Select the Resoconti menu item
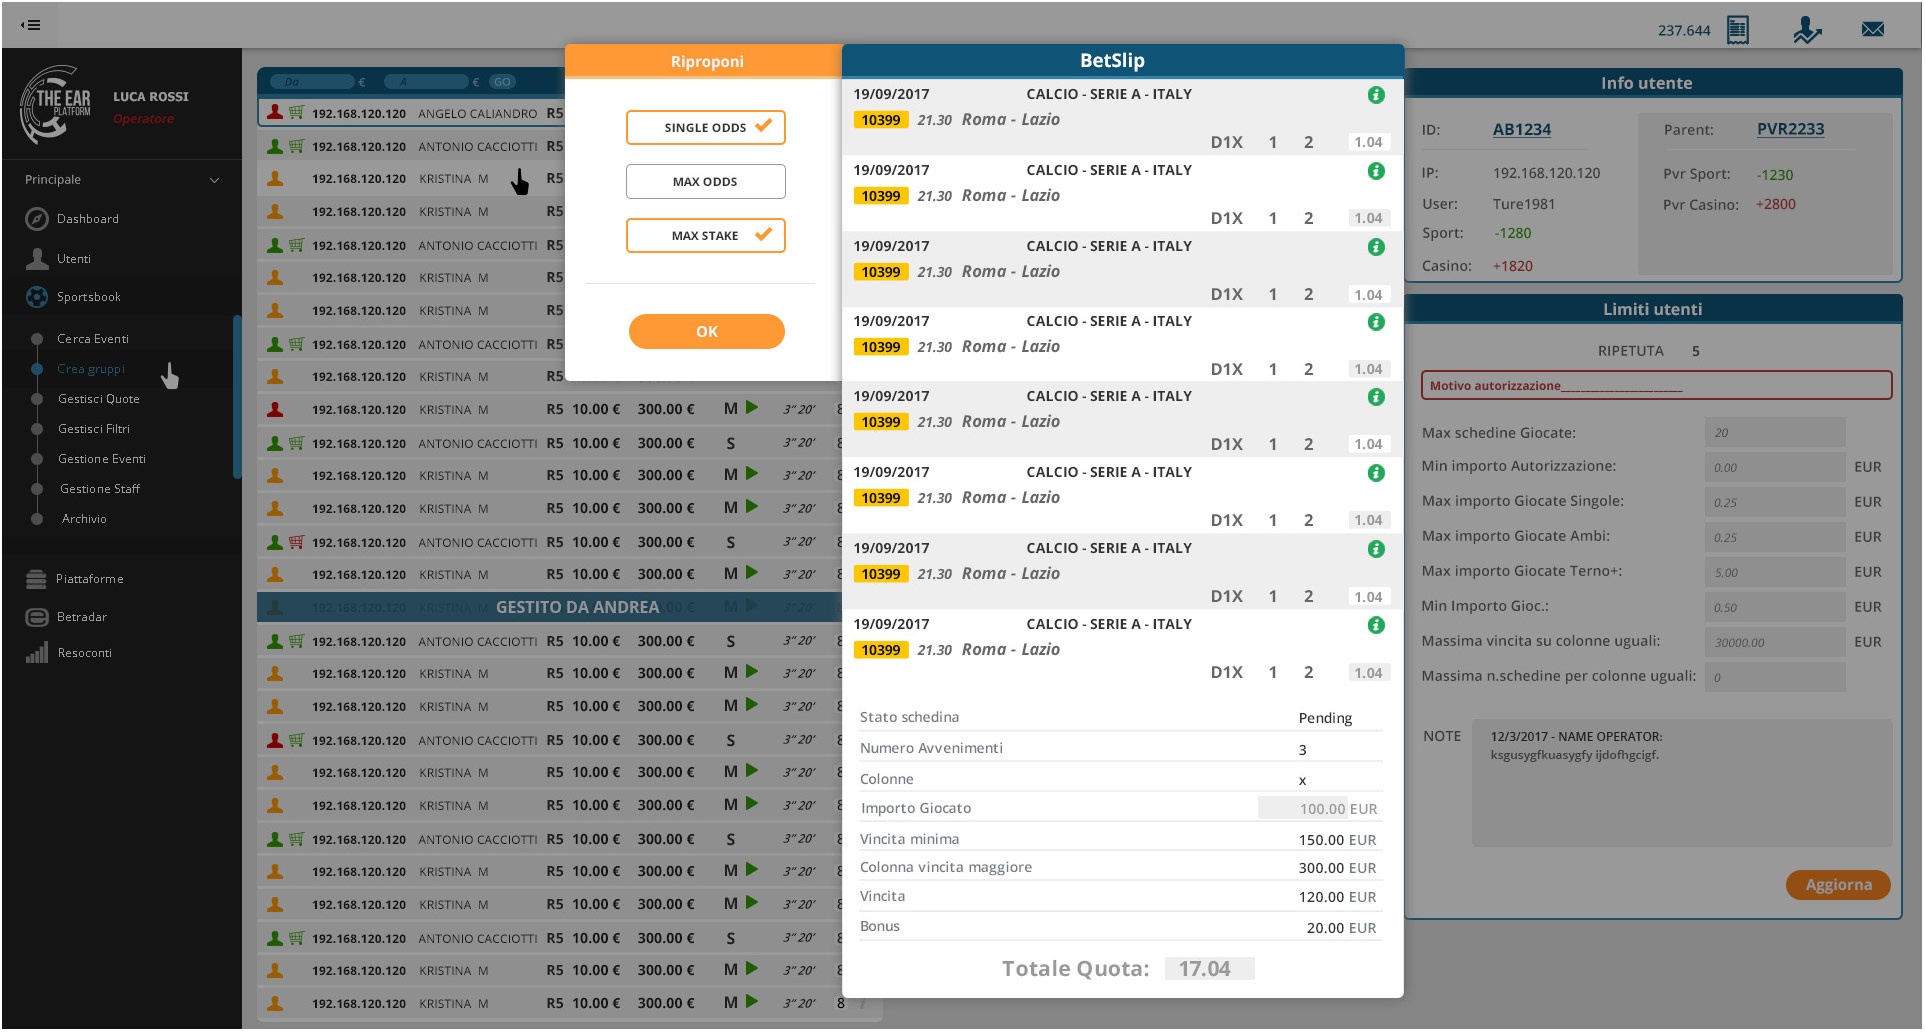The height and width of the screenshot is (1032, 1925). click(85, 653)
